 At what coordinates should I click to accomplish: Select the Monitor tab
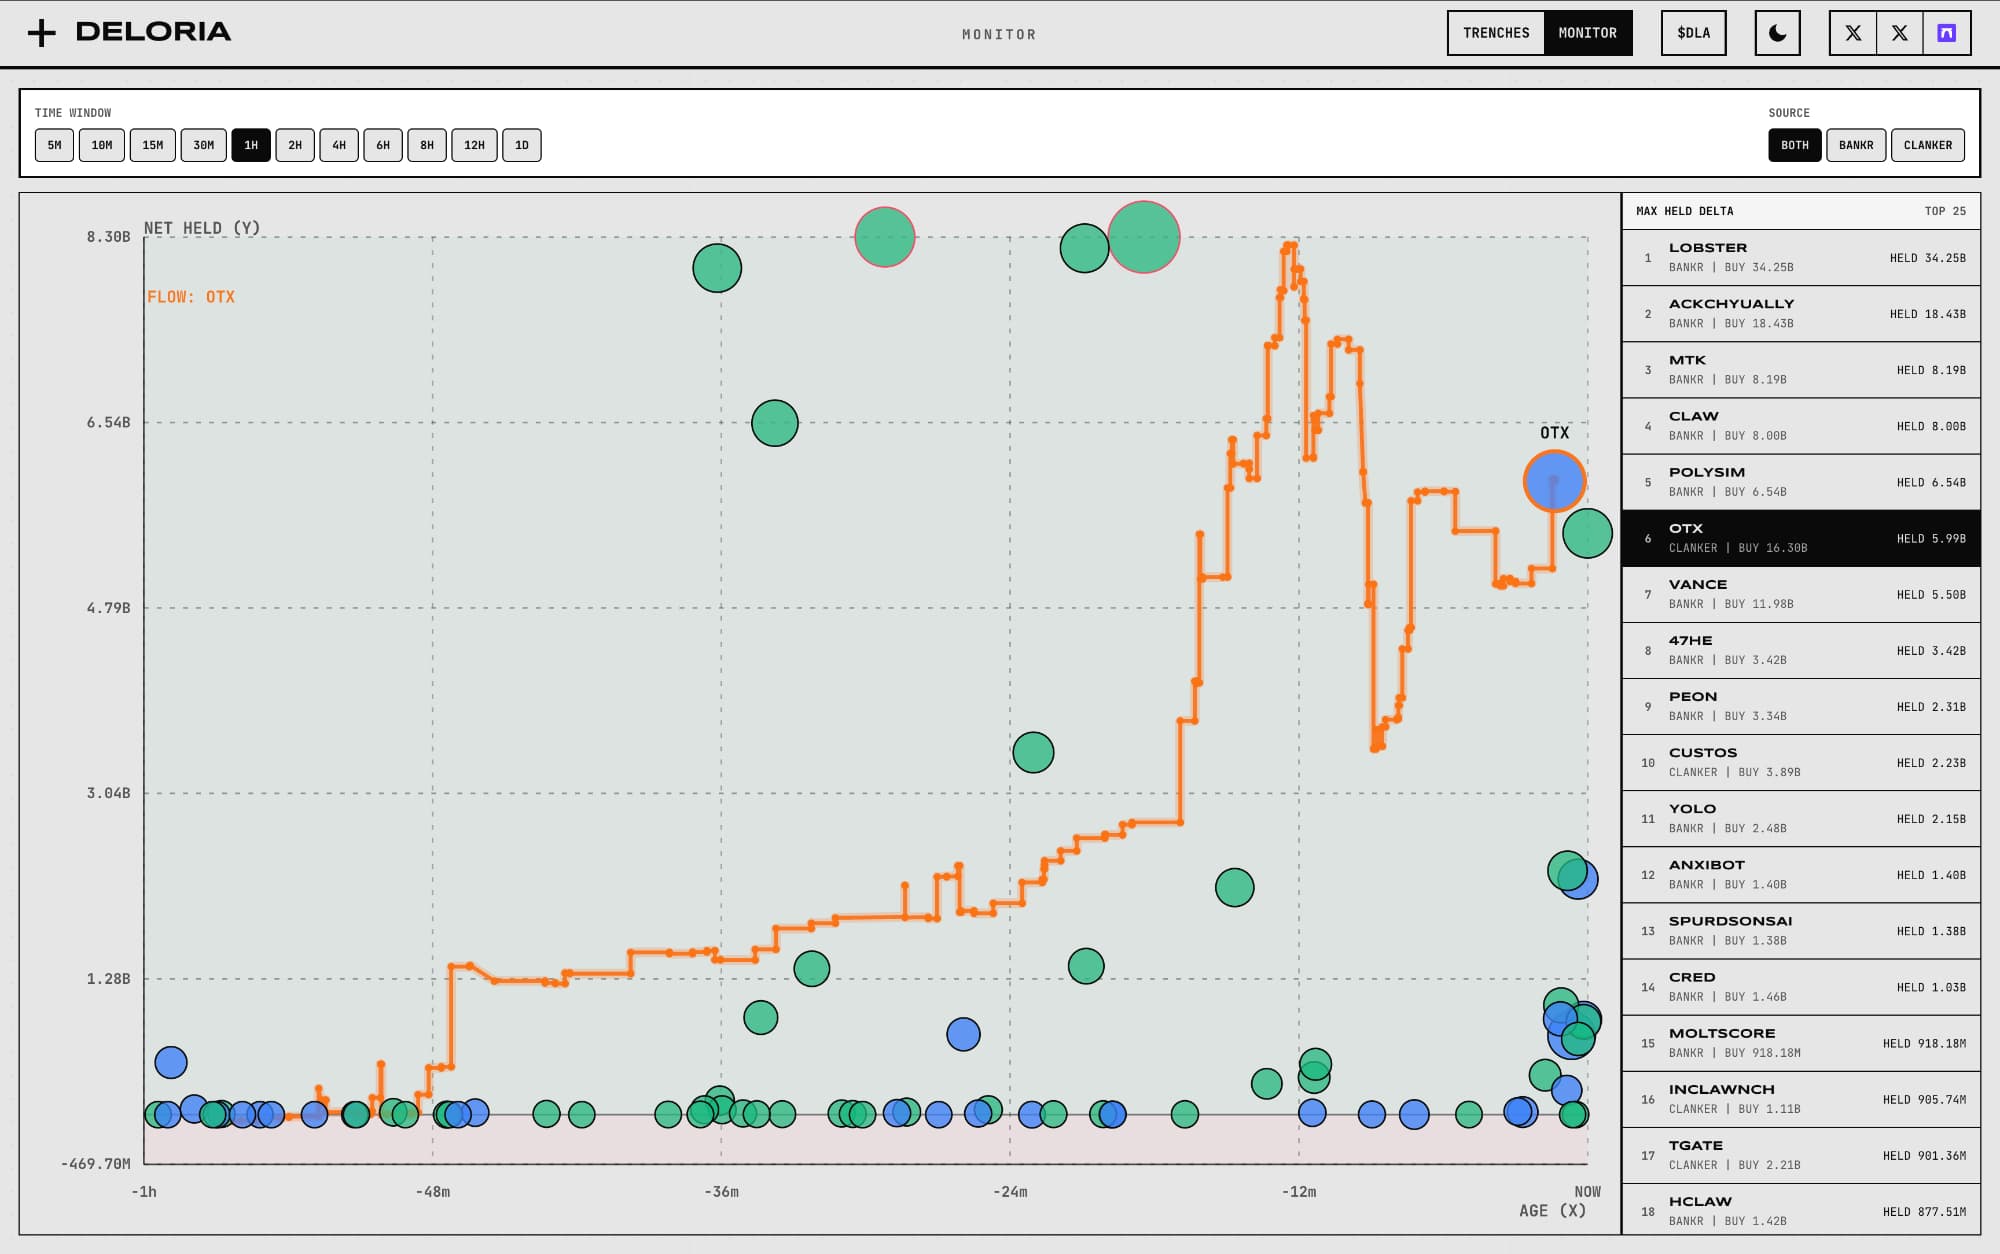pos(1587,33)
